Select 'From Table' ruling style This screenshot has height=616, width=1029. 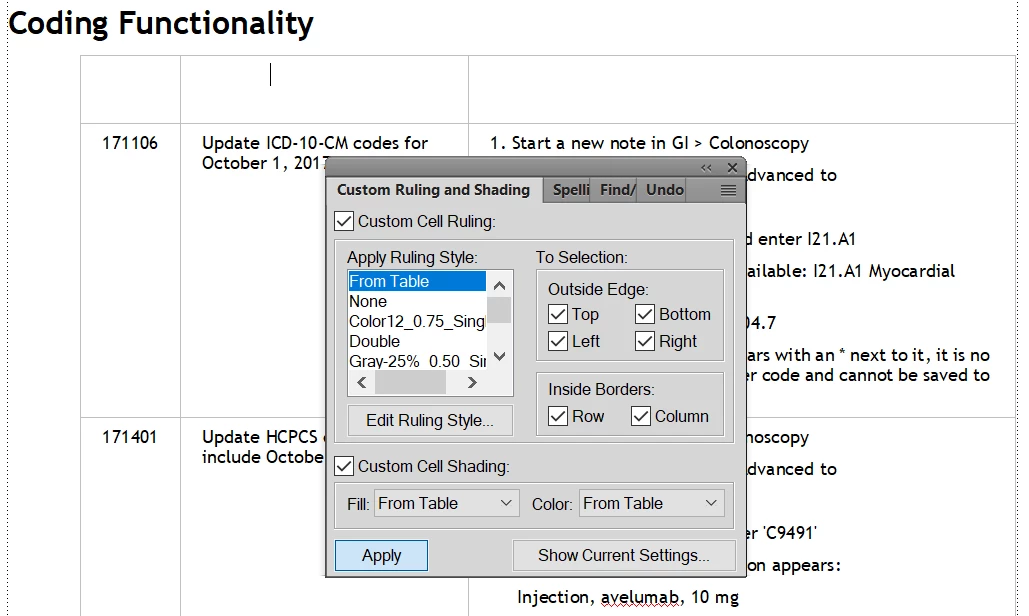(417, 281)
